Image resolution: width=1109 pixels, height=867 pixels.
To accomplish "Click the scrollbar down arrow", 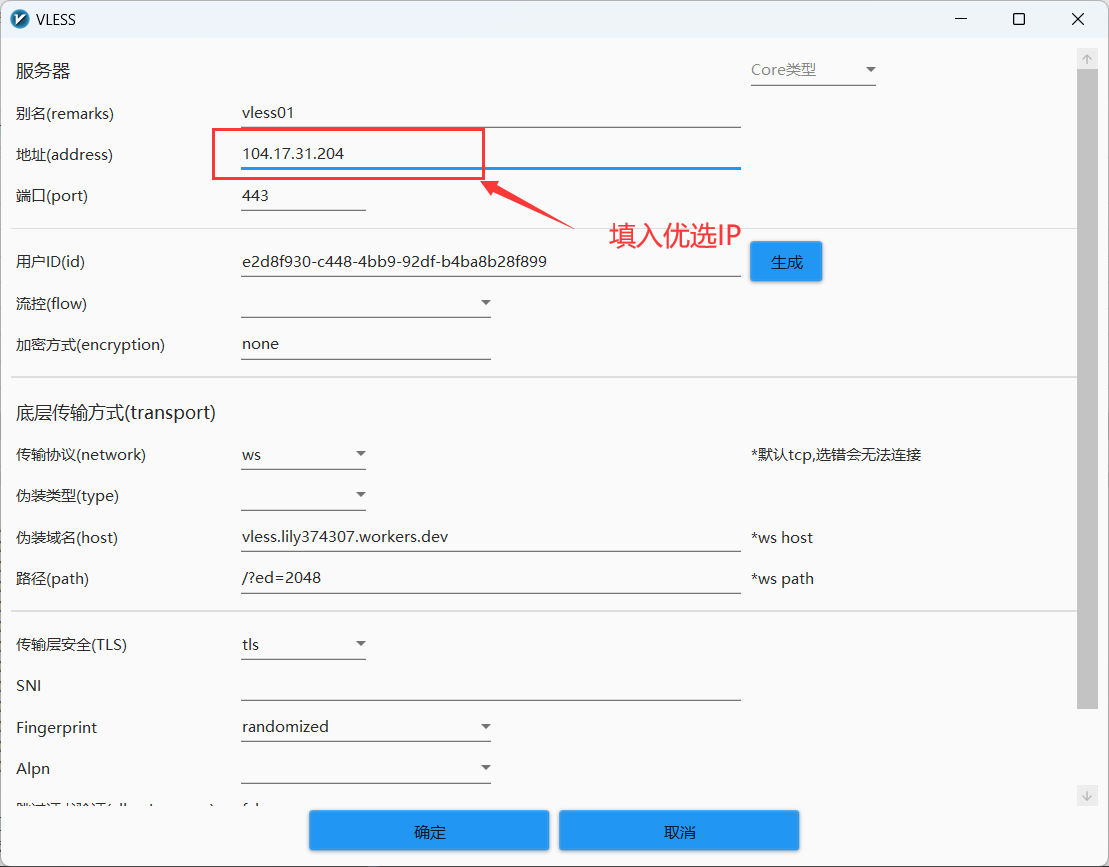I will click(1087, 795).
